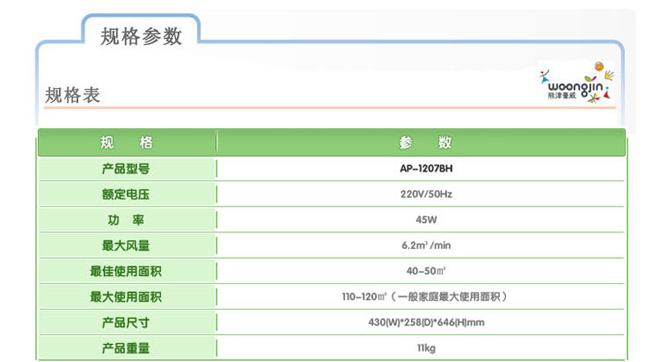
Task: Click the 430(W)*258(D)*646(H)mm dimensions value
Action: [426, 322]
